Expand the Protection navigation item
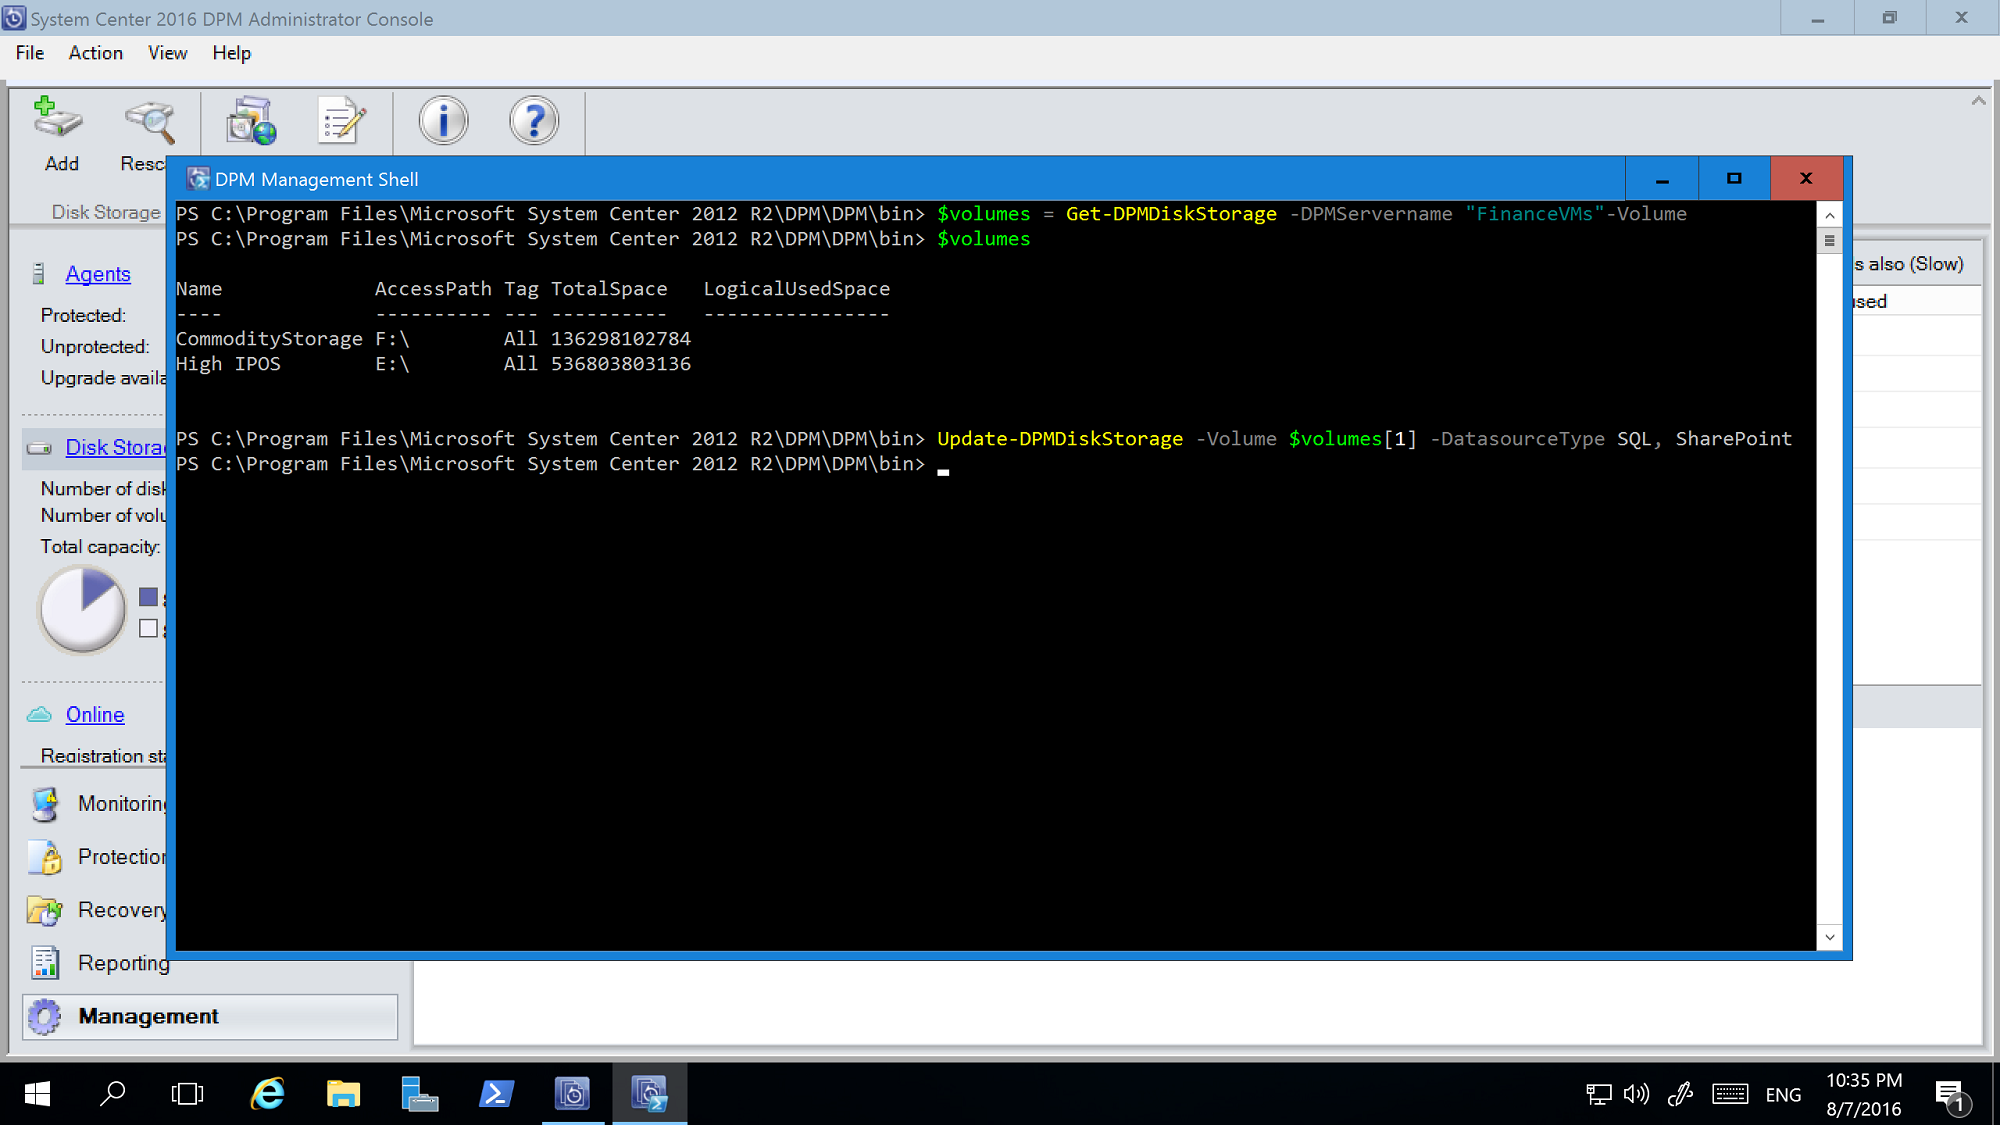The width and height of the screenshot is (2000, 1125). coord(124,857)
